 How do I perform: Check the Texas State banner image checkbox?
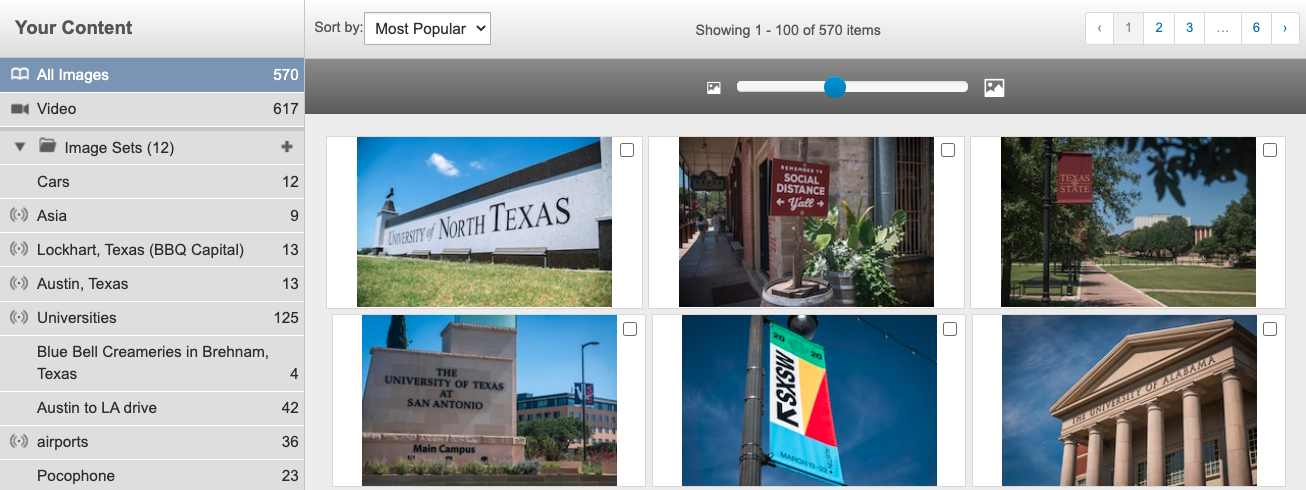(1270, 150)
